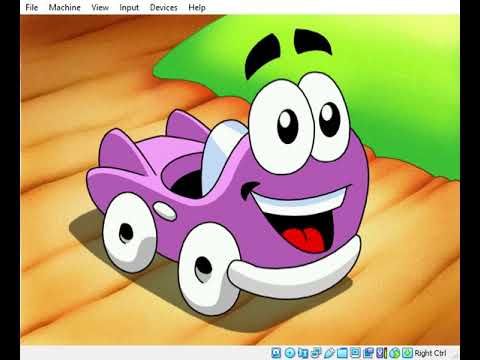Click the 'Right Ctrl' host key label
The width and height of the screenshot is (480, 360).
[x=430, y=353]
